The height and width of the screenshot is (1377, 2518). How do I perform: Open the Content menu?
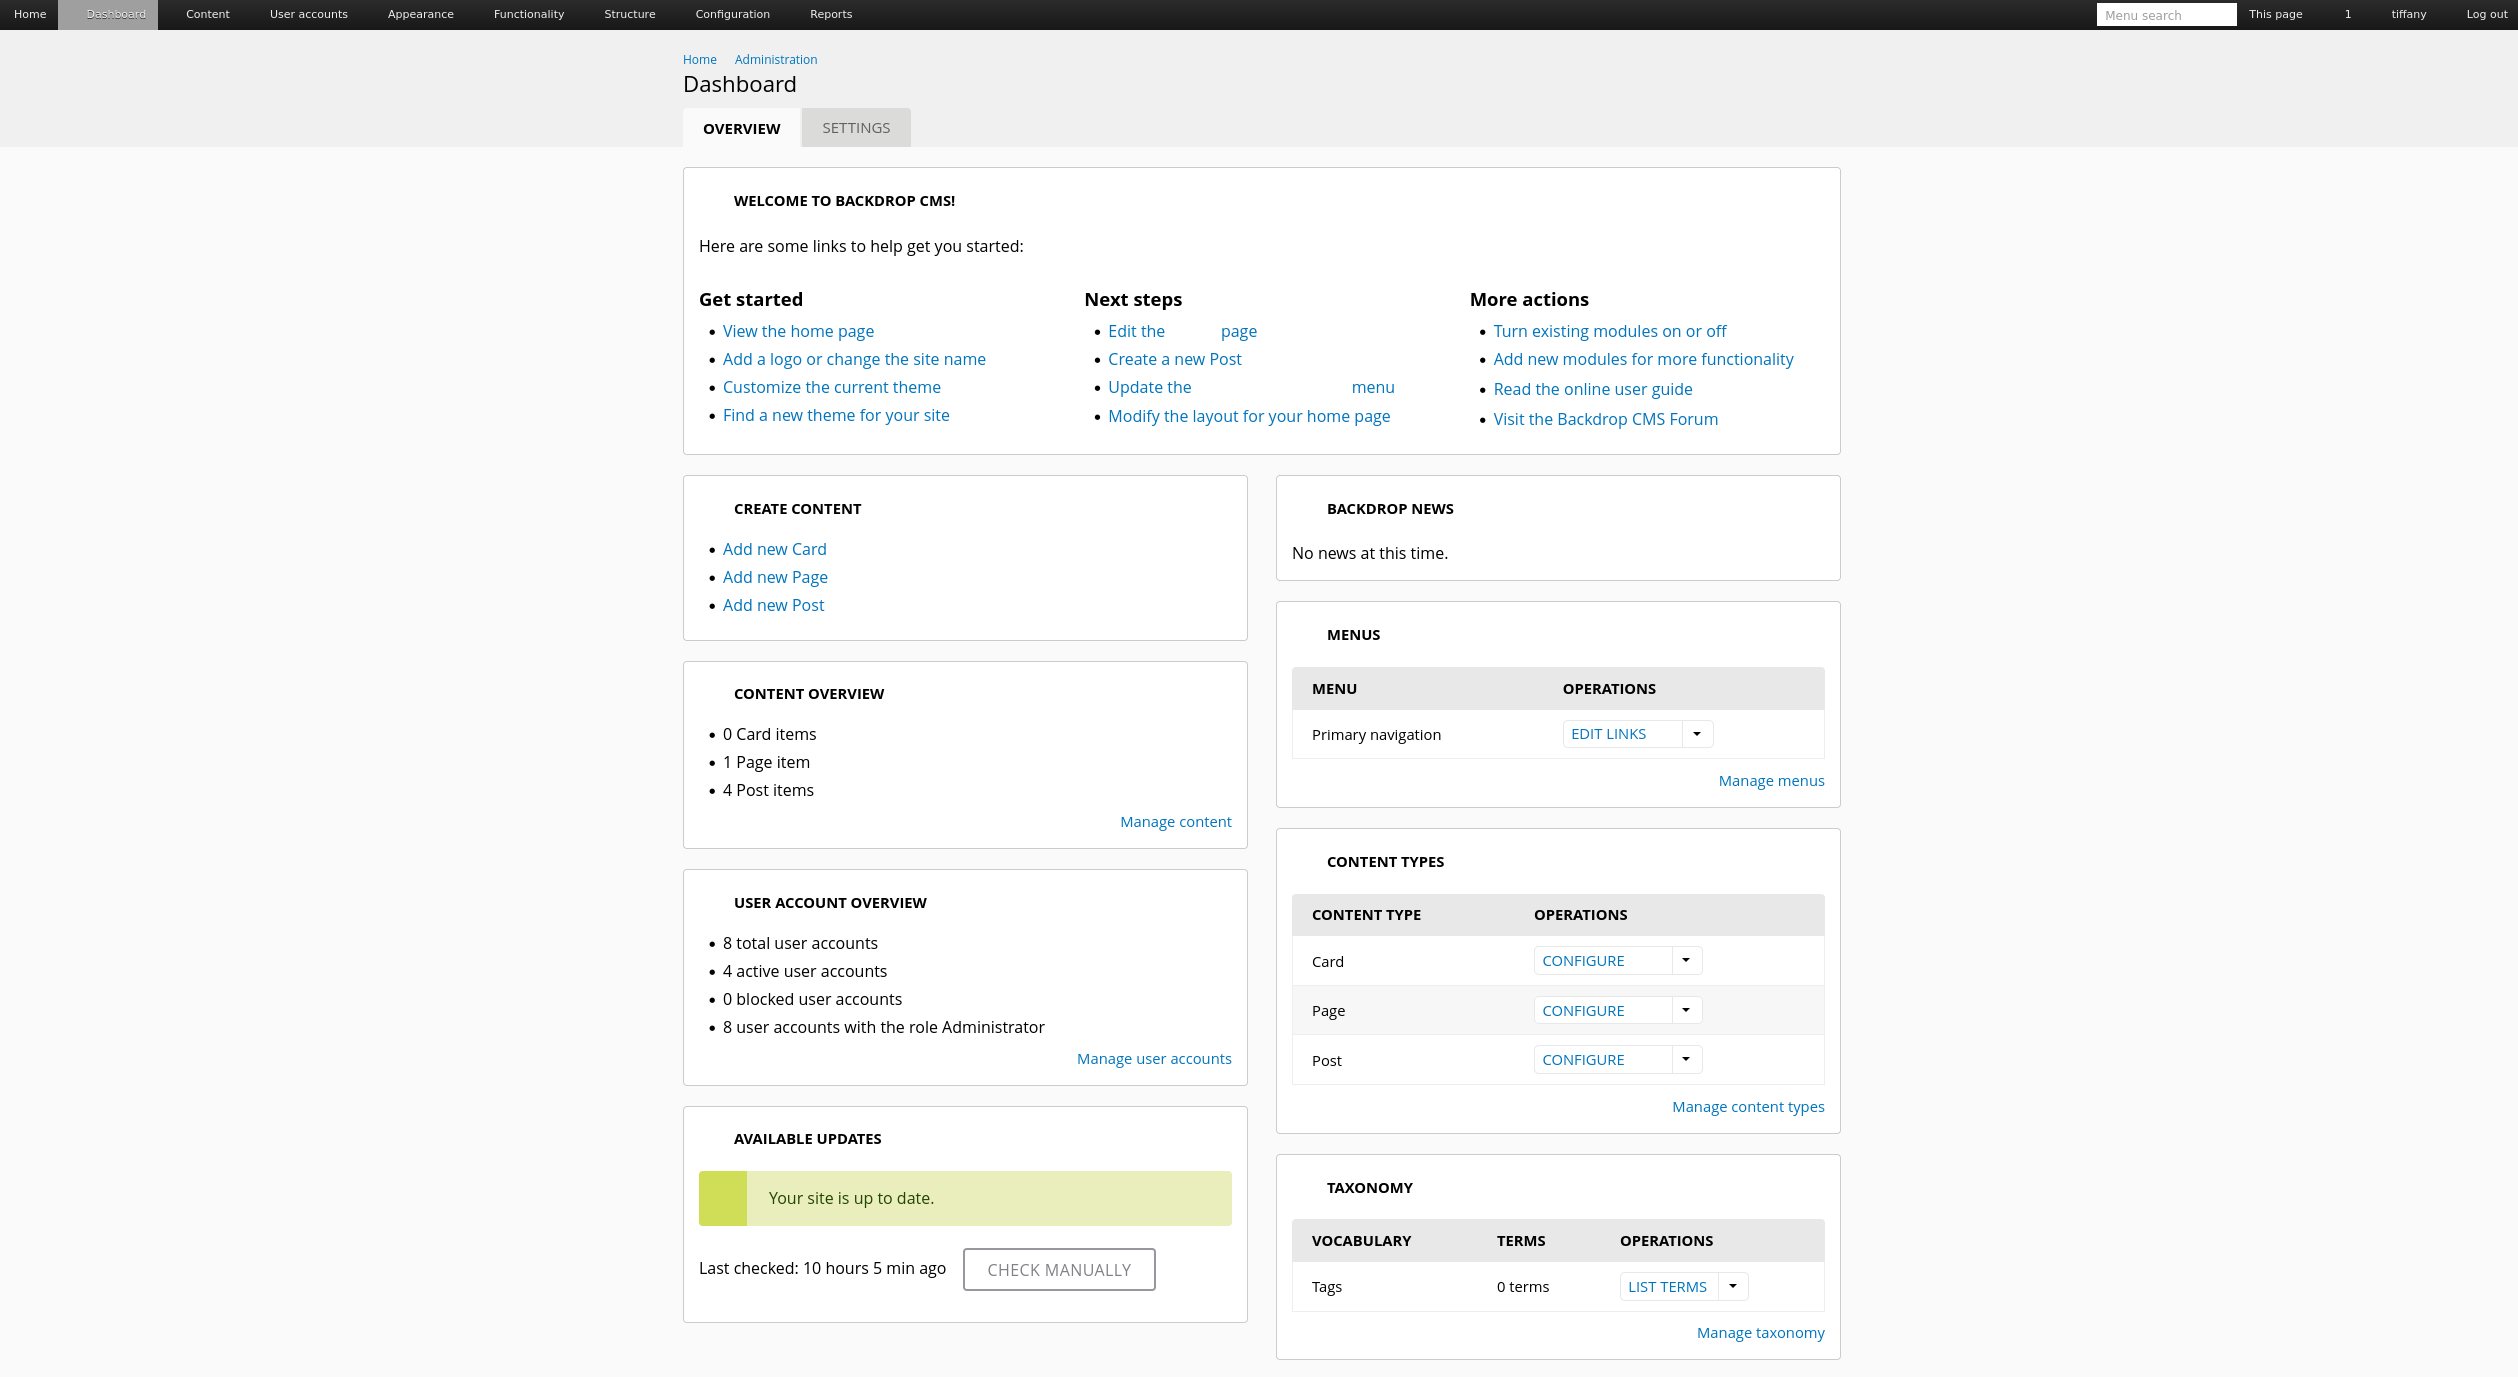(x=207, y=14)
